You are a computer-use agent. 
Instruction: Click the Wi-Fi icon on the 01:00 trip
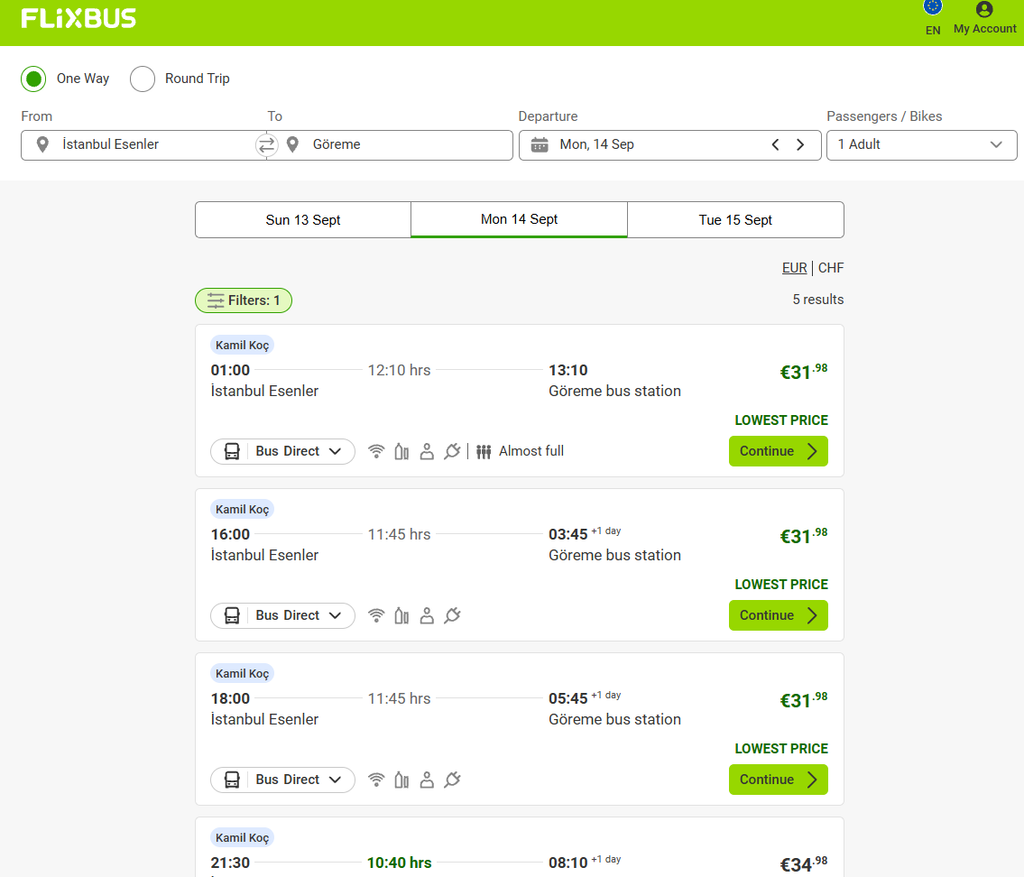coord(376,451)
